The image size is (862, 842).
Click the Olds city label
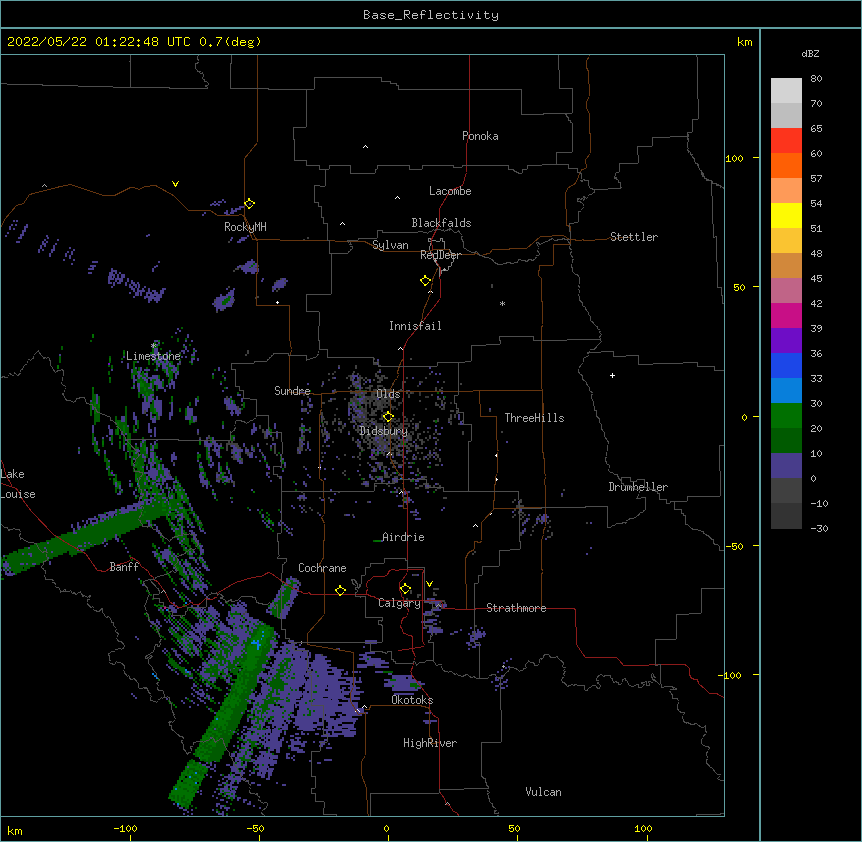point(388,394)
